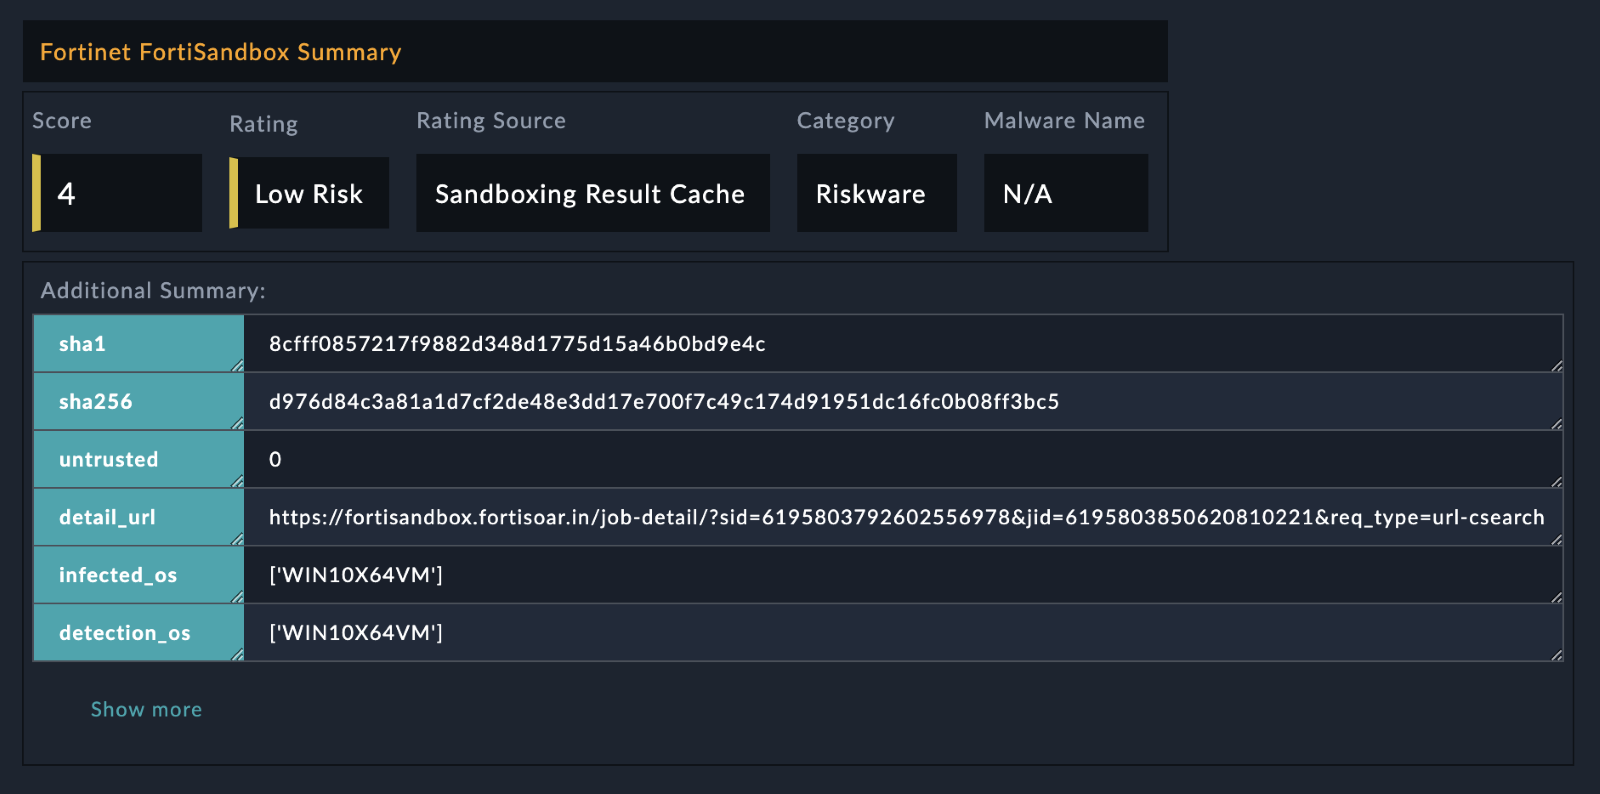Click the Sandboxing Result Cache box
The image size is (1600, 794).
click(x=590, y=194)
